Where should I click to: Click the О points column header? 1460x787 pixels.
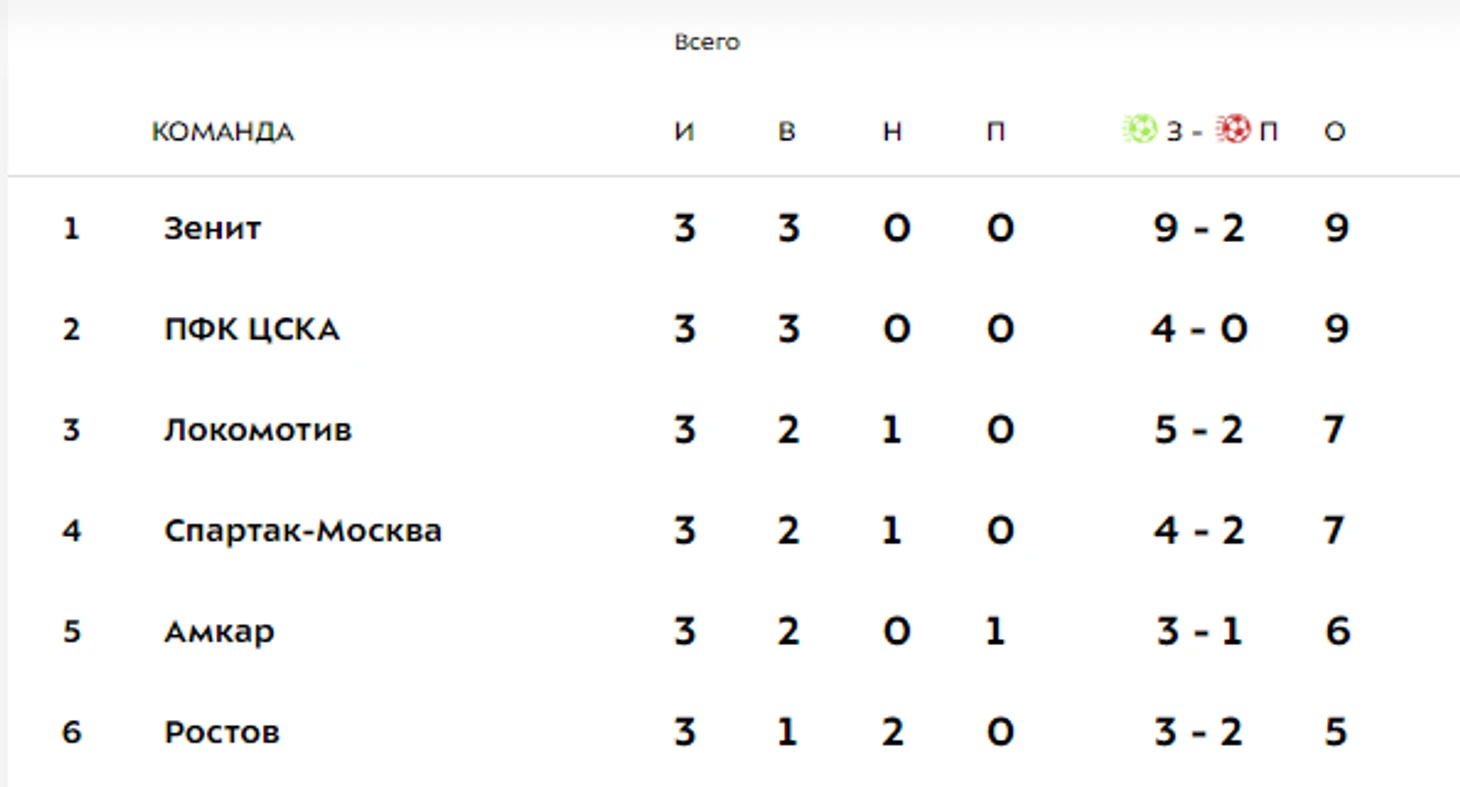coord(1335,132)
